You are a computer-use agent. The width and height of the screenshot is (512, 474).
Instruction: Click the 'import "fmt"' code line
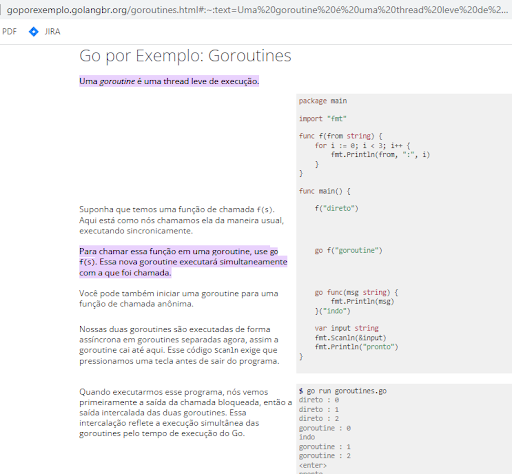[322, 119]
